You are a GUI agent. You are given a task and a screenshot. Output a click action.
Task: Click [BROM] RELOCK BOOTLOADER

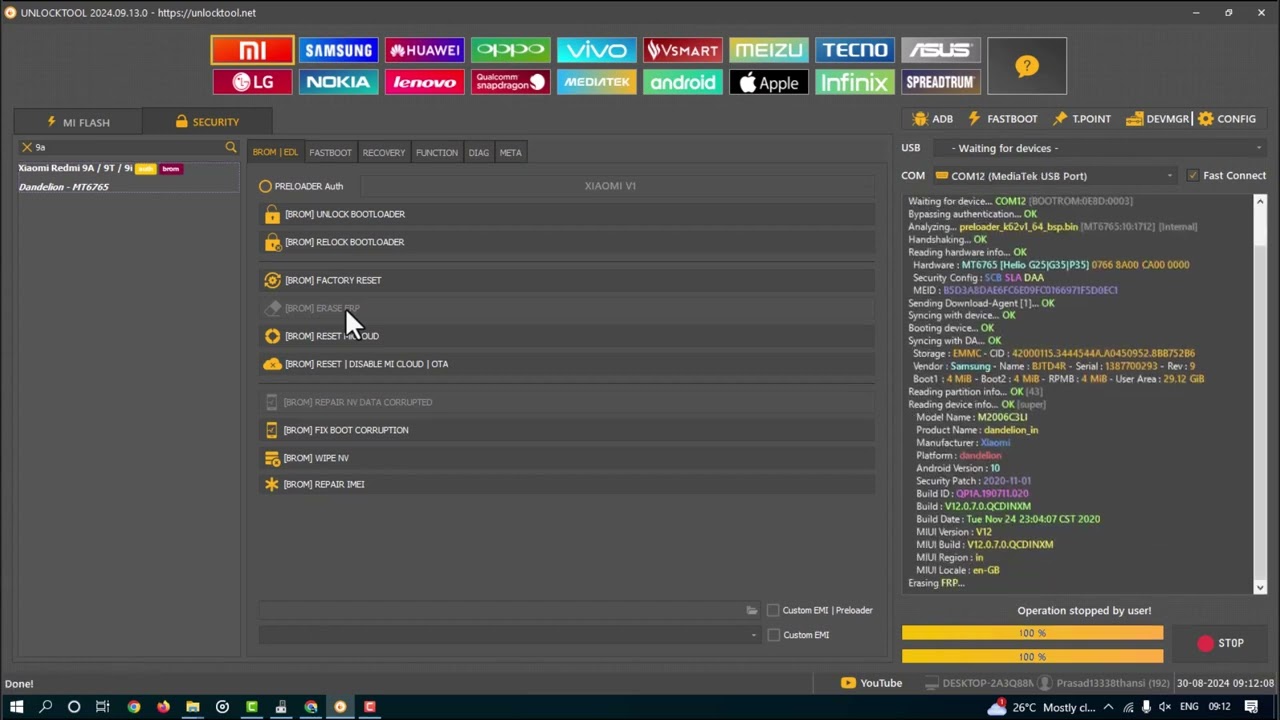point(567,242)
